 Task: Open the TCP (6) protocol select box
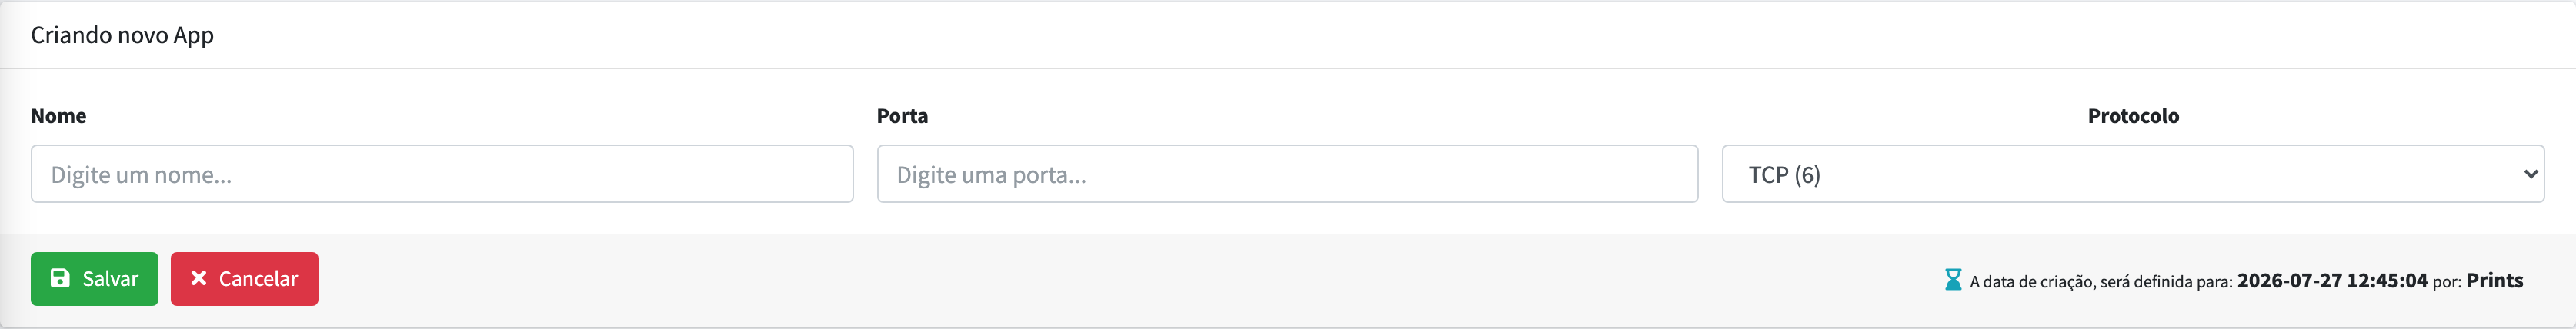tap(2132, 174)
